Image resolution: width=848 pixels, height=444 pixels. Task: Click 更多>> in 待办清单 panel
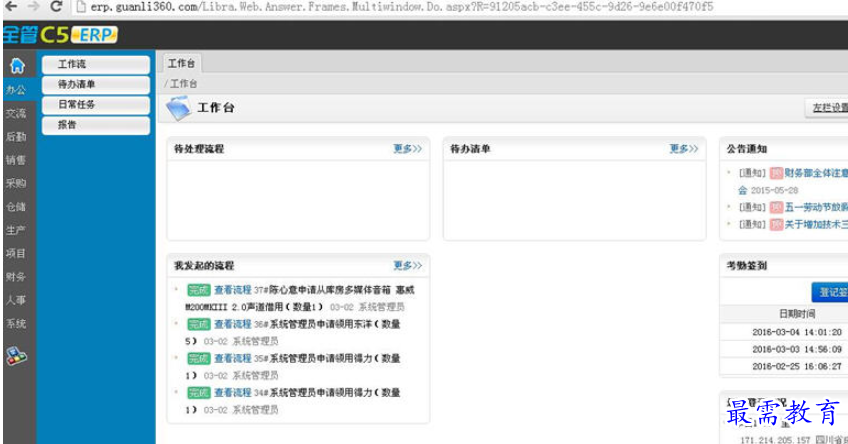coord(684,149)
